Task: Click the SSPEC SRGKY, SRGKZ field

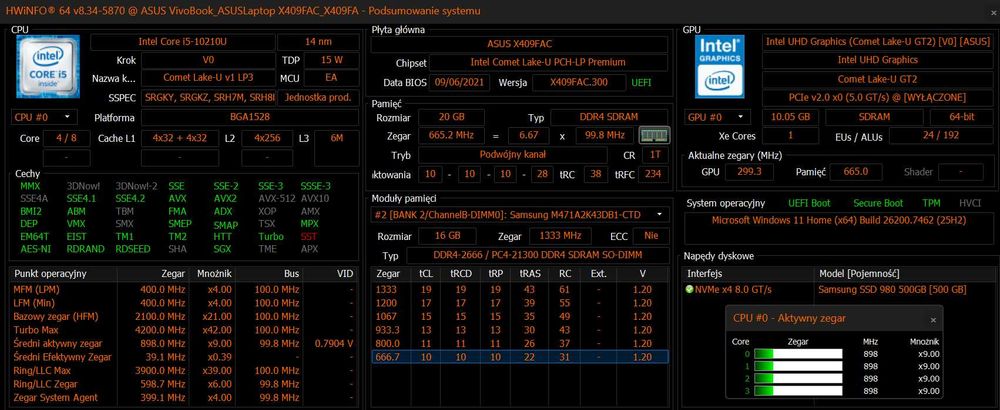Action: (208, 98)
